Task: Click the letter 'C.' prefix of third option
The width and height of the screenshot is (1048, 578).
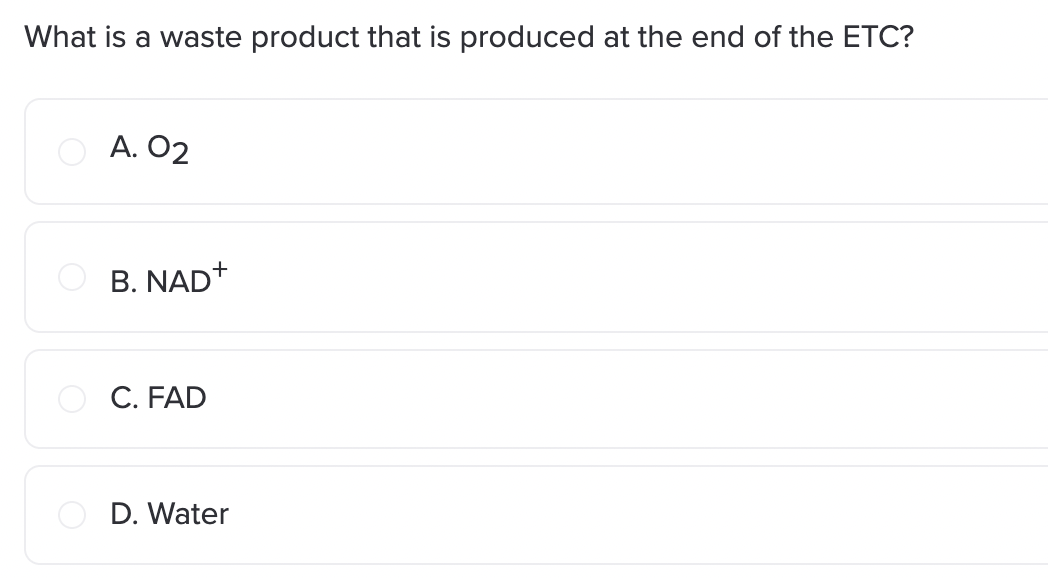Action: (125, 398)
